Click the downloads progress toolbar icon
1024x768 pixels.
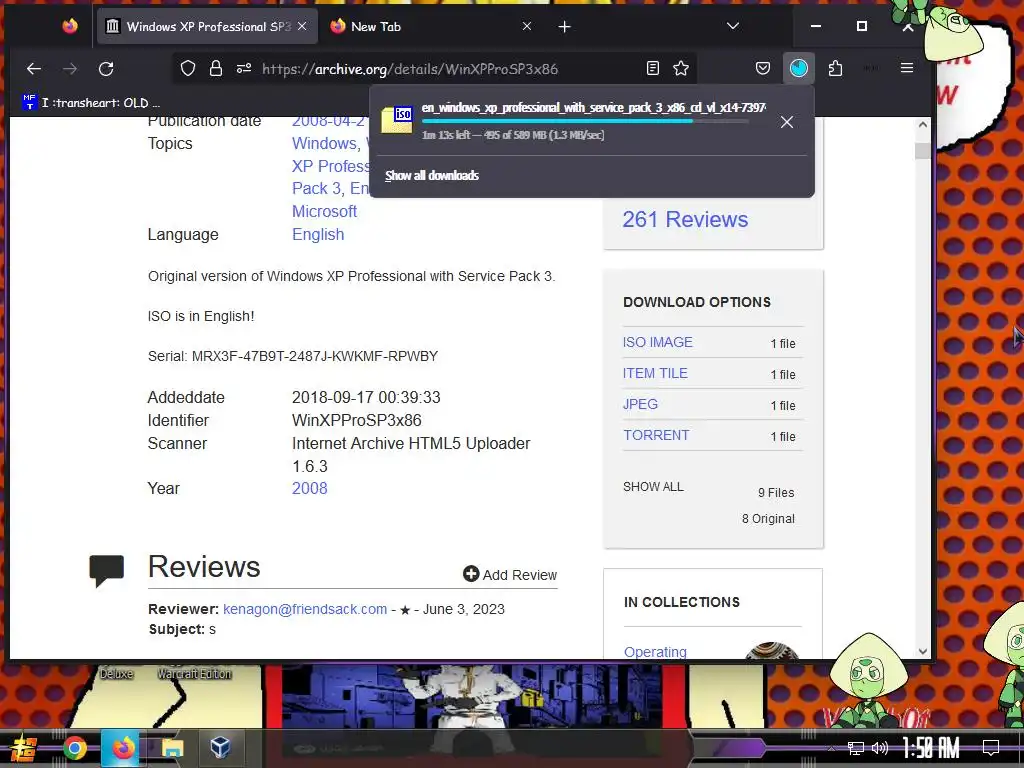(x=798, y=68)
